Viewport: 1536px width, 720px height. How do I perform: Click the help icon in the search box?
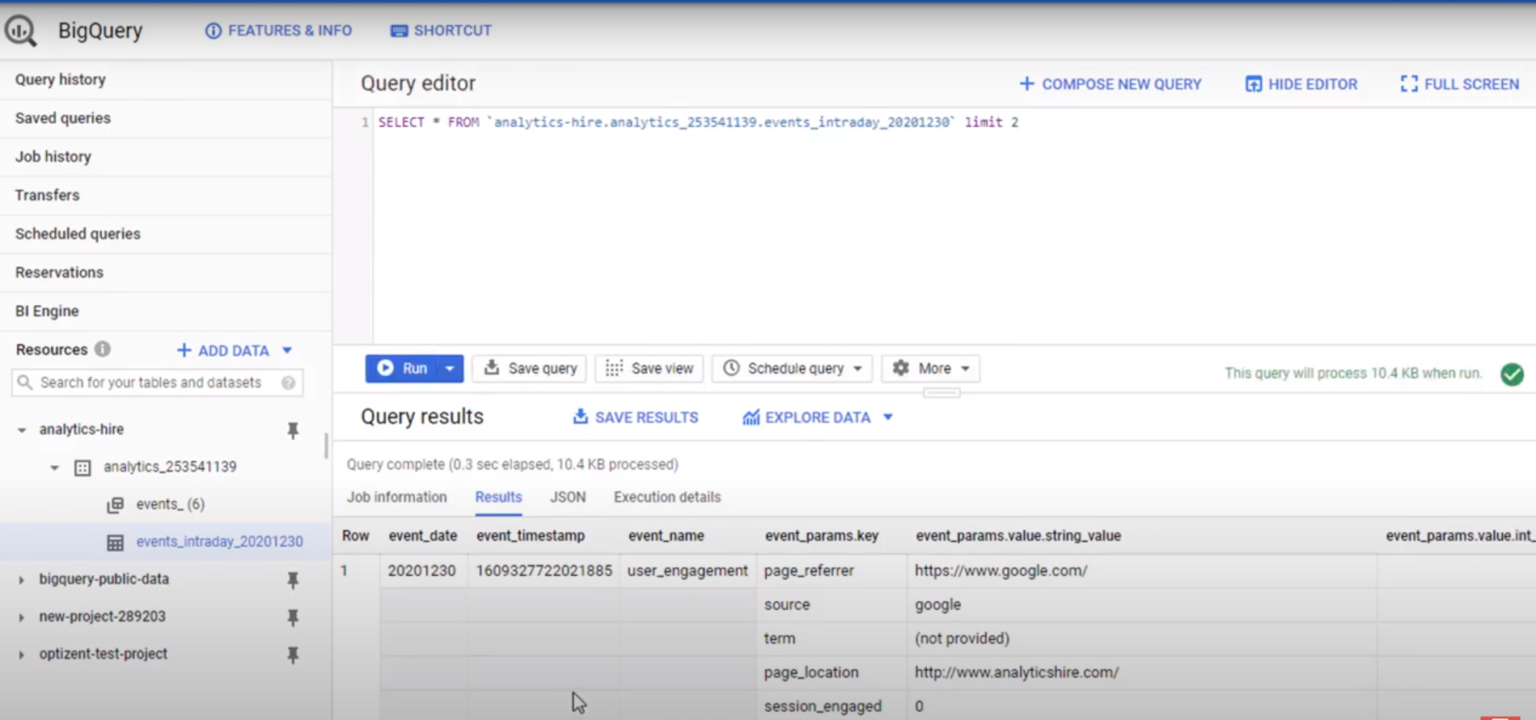[288, 383]
